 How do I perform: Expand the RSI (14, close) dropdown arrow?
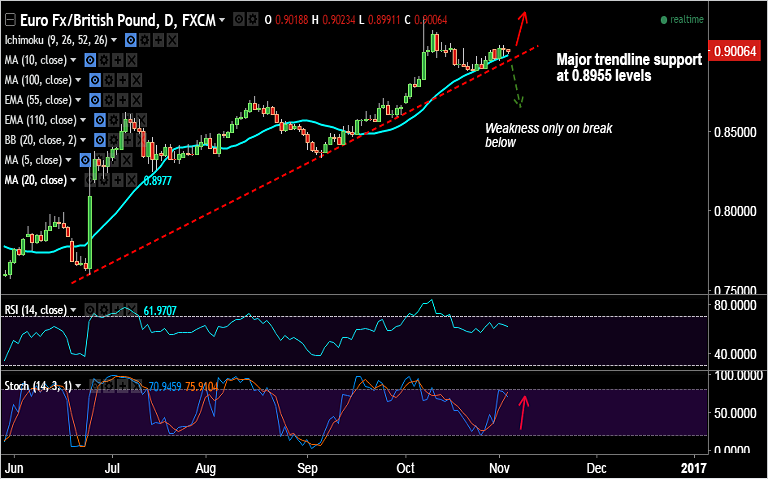73,310
